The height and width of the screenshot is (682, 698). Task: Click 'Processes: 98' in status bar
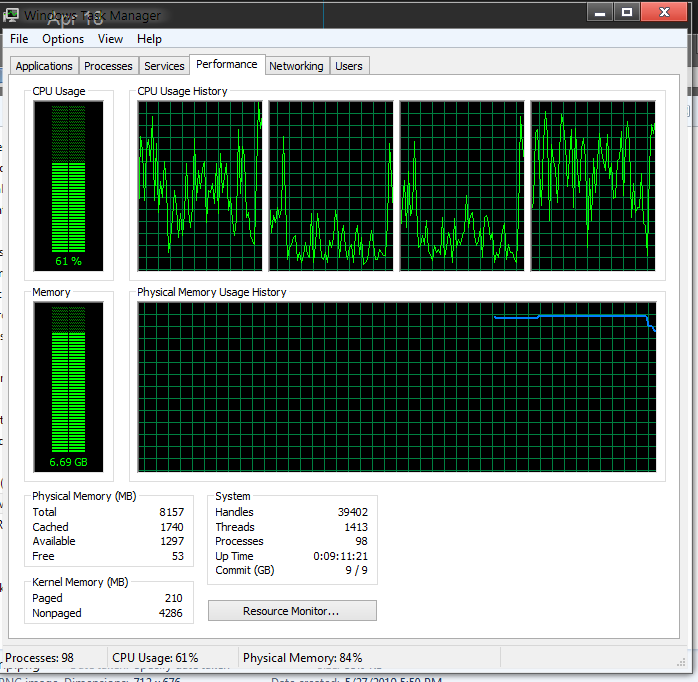point(40,658)
